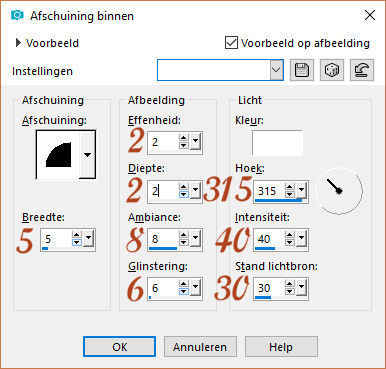Open the Stand lichtbron slider dropdown
Screen dimensions: 386x369
[302, 287]
